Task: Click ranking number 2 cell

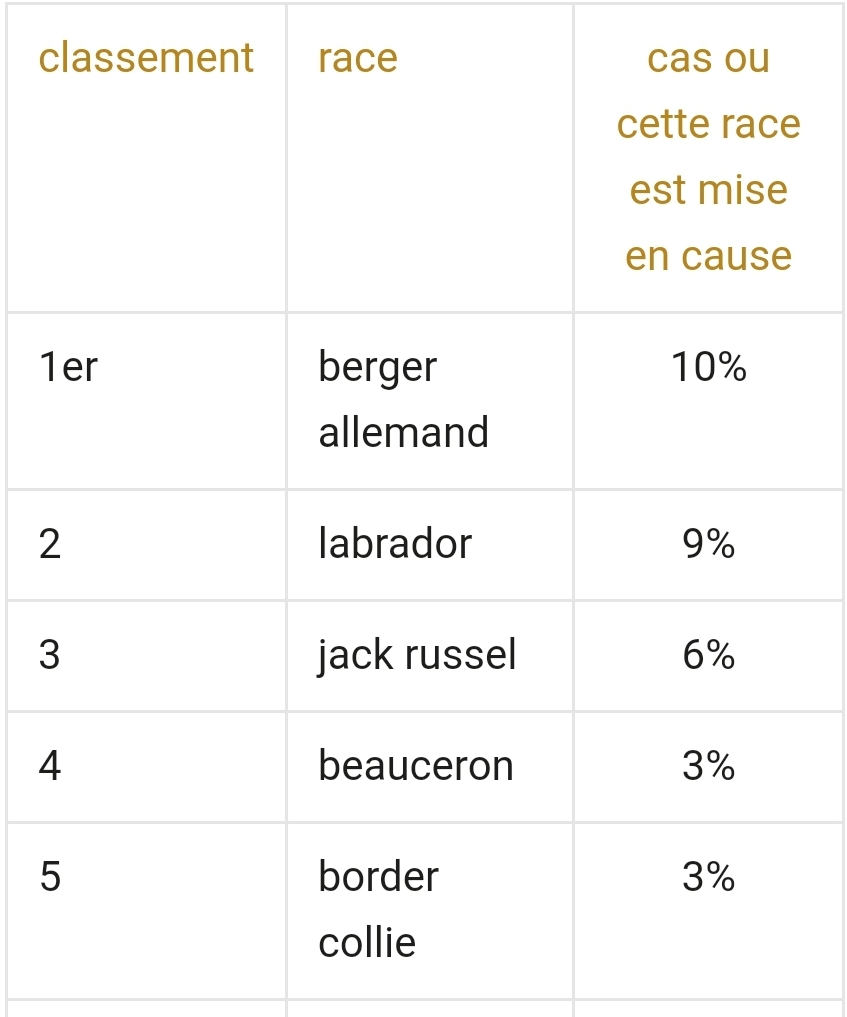Action: [50, 545]
